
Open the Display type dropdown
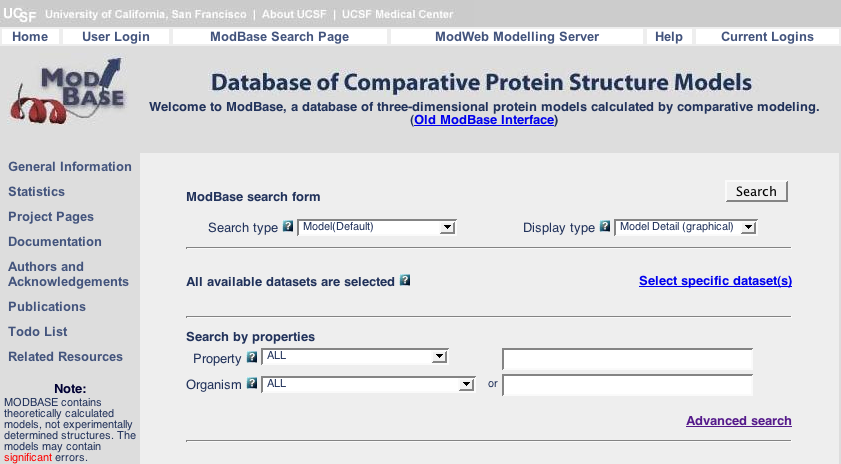click(x=686, y=227)
